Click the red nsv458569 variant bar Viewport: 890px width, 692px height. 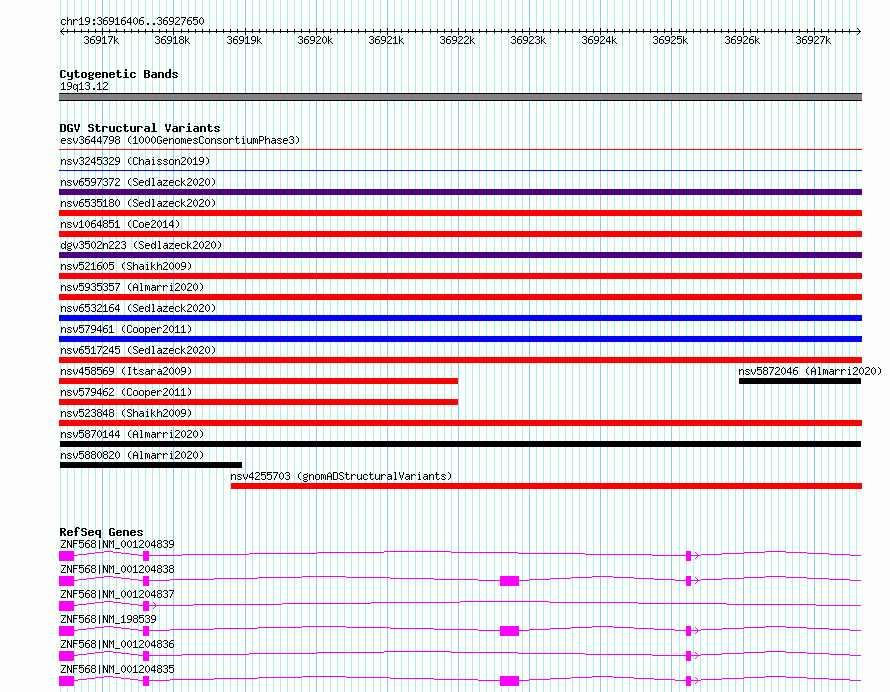[258, 381]
